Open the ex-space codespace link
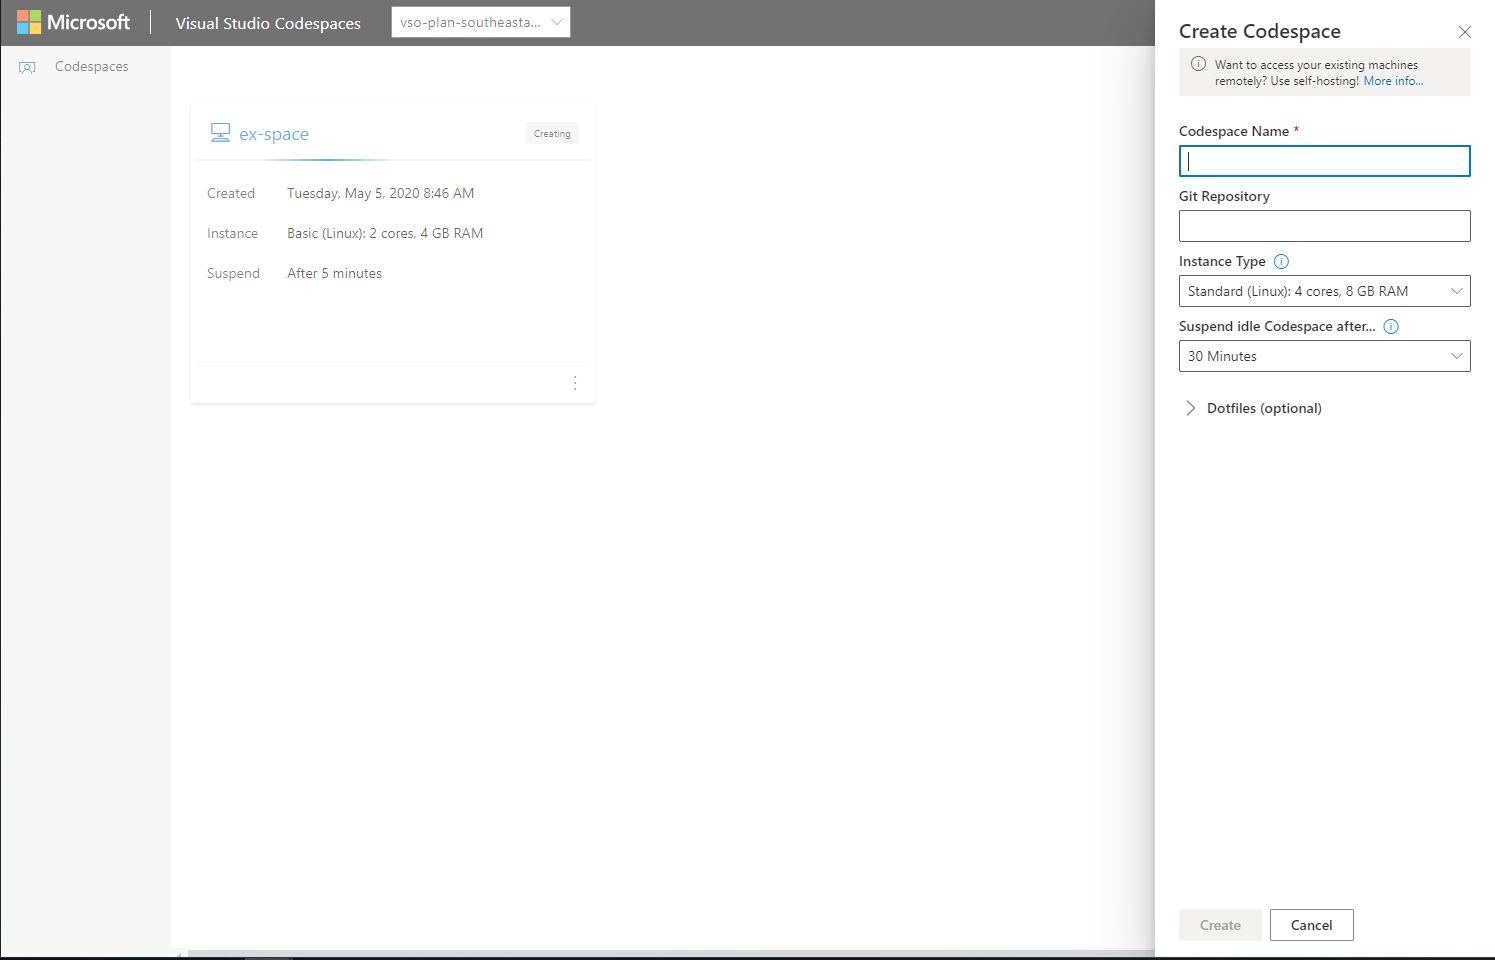1495x960 pixels. pyautogui.click(x=274, y=134)
